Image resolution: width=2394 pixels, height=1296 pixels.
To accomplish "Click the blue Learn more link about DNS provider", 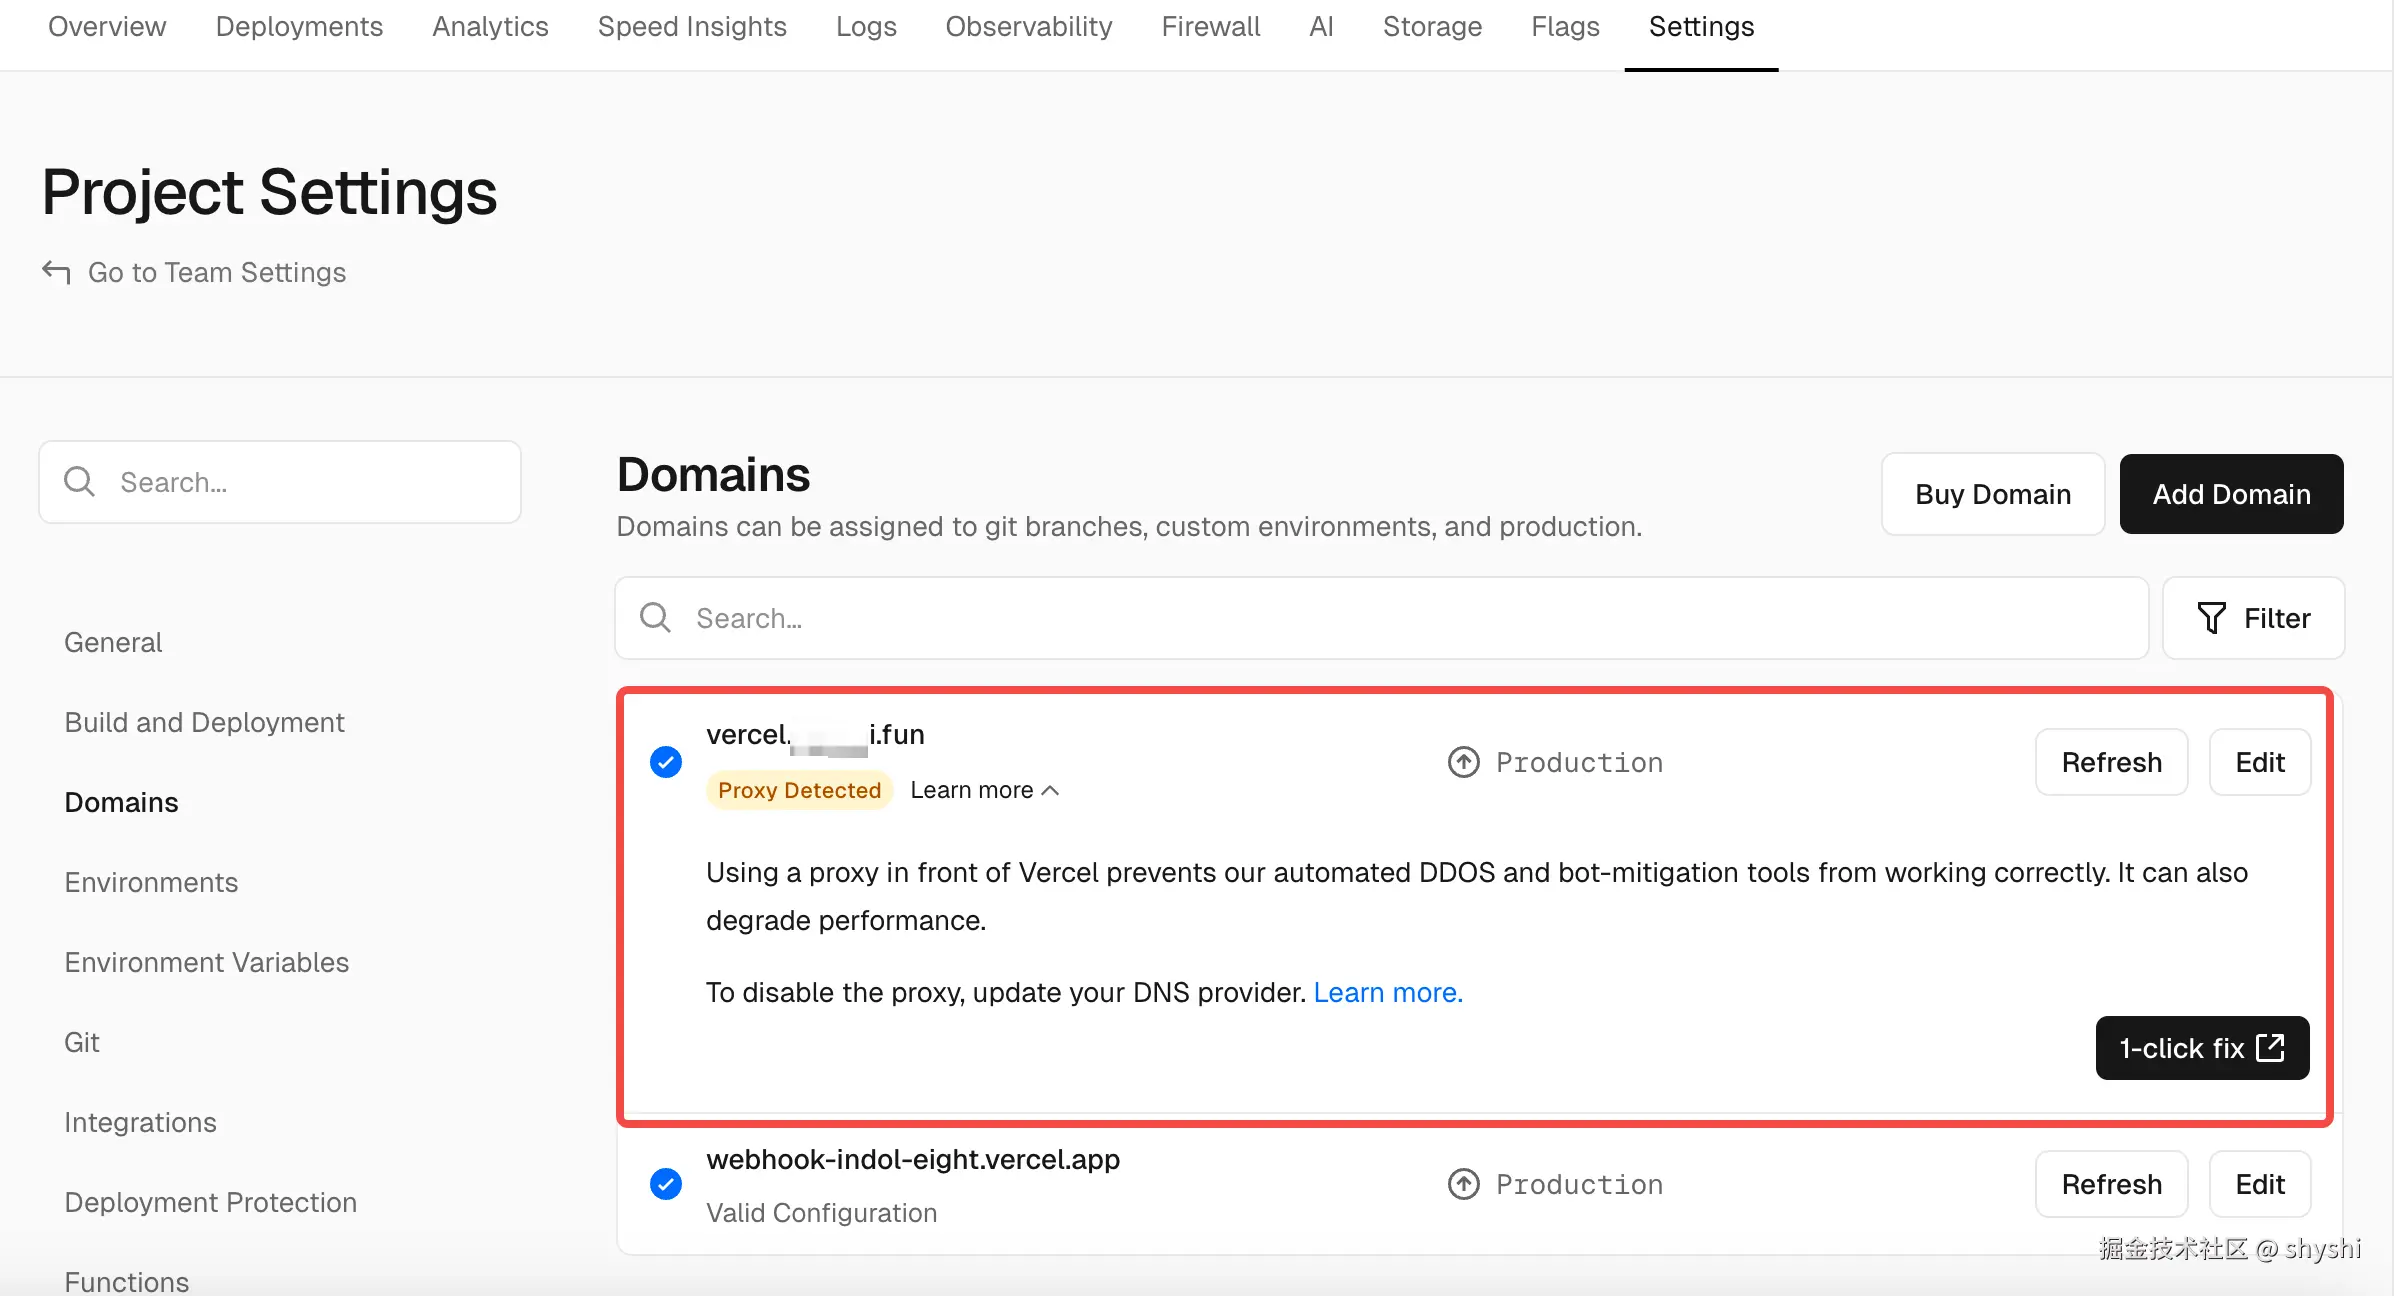I will click(1387, 992).
